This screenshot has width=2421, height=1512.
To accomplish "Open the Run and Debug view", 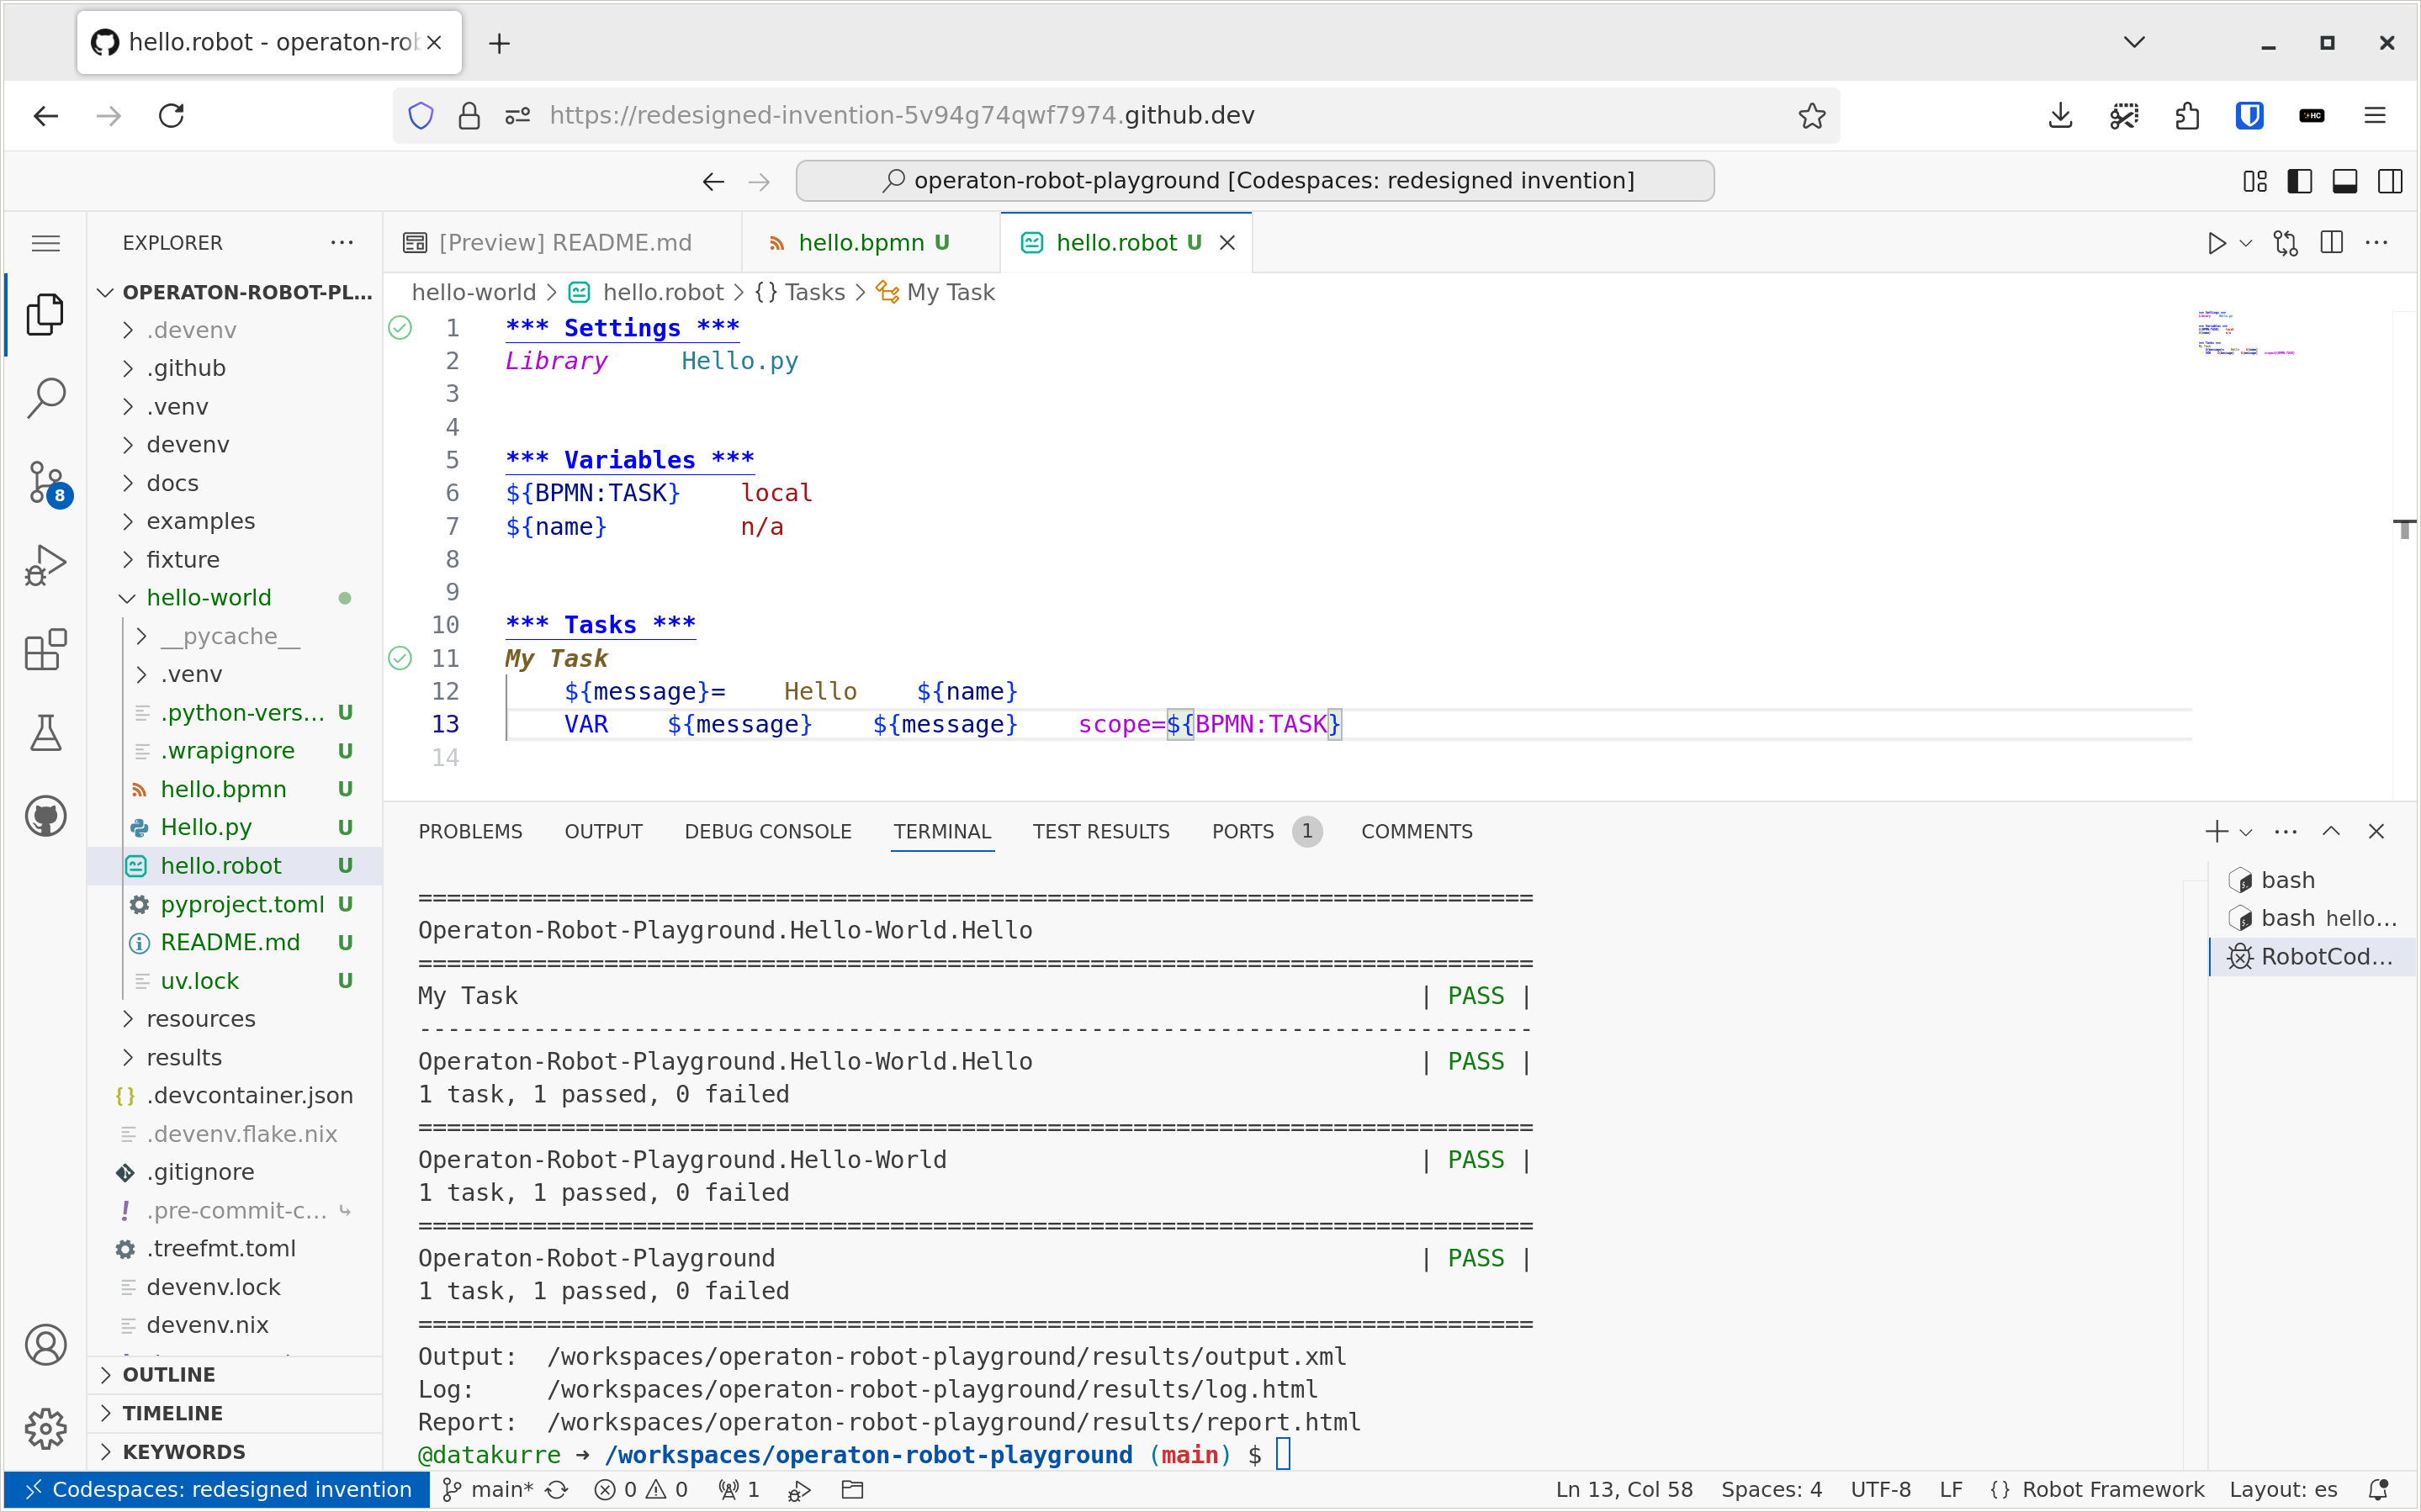I will [x=45, y=565].
